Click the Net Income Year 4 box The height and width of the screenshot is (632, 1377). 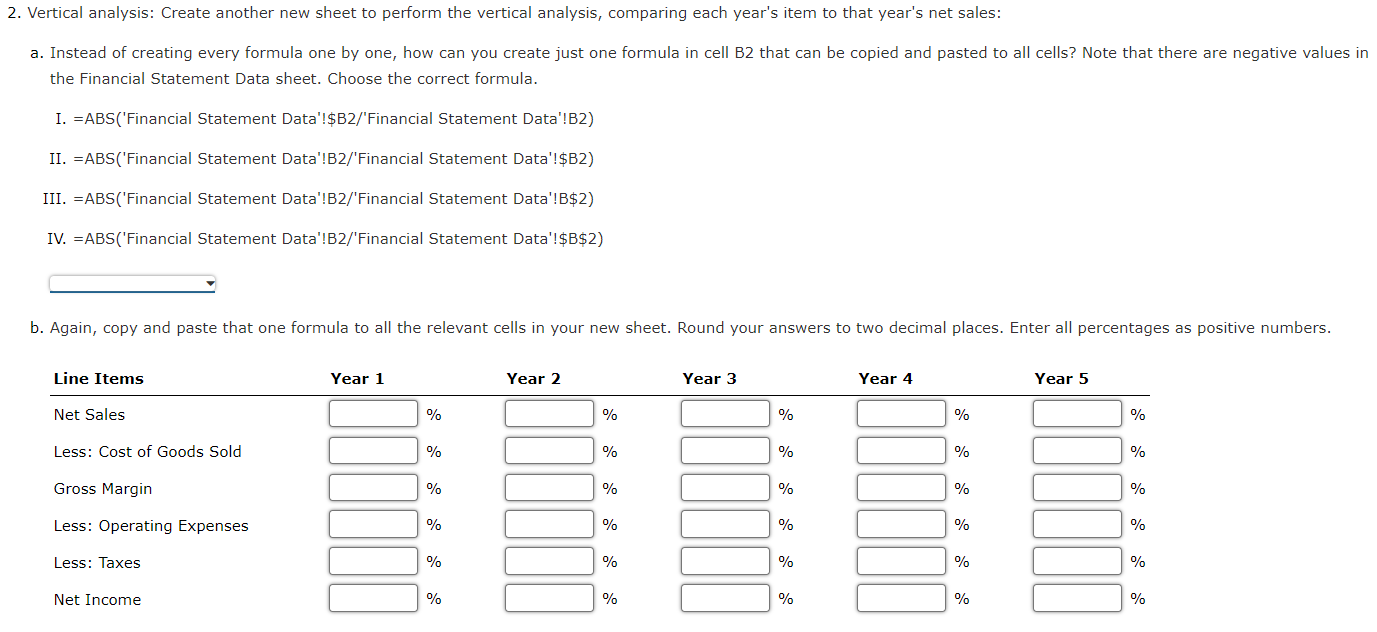[901, 599]
